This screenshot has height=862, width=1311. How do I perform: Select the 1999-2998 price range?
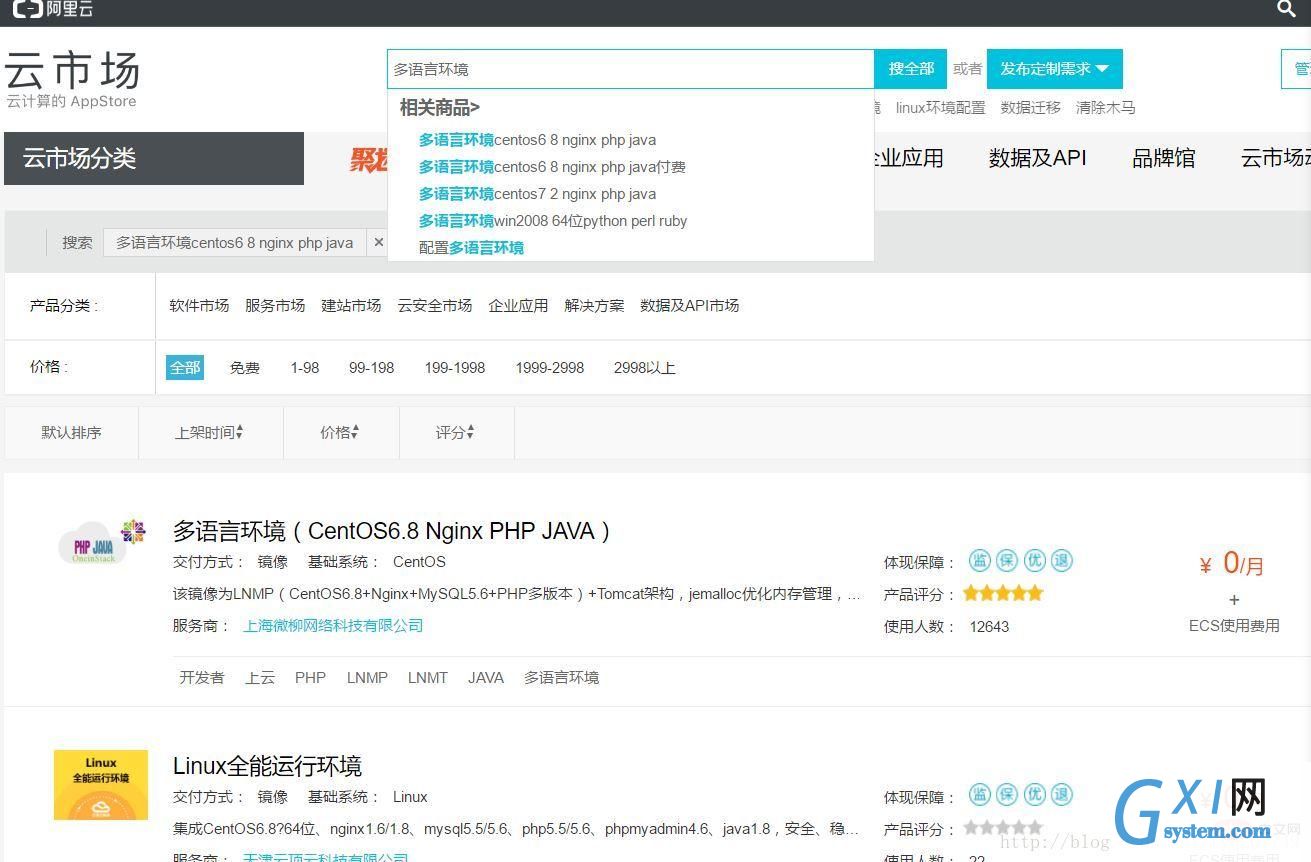(x=550, y=368)
